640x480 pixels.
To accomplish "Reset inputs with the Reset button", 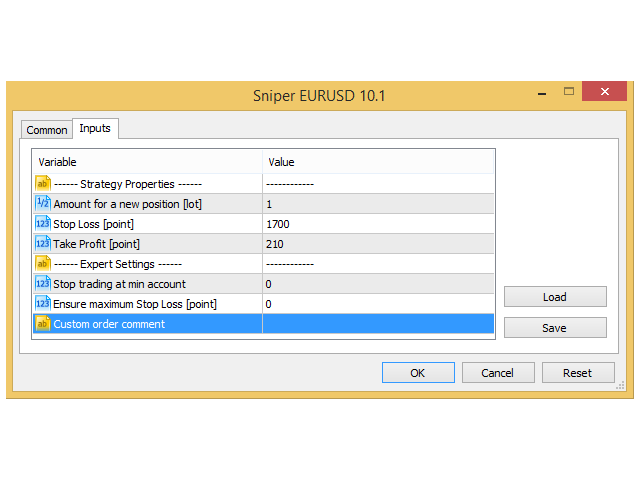I will pos(577,373).
